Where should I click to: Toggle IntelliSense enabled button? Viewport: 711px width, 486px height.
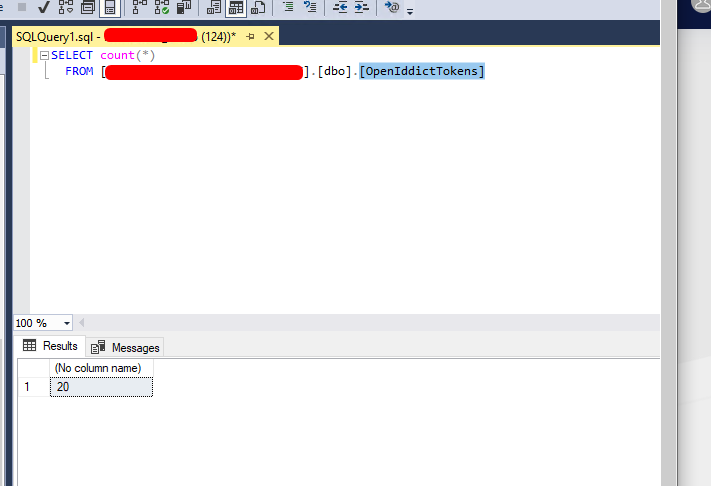click(110, 7)
